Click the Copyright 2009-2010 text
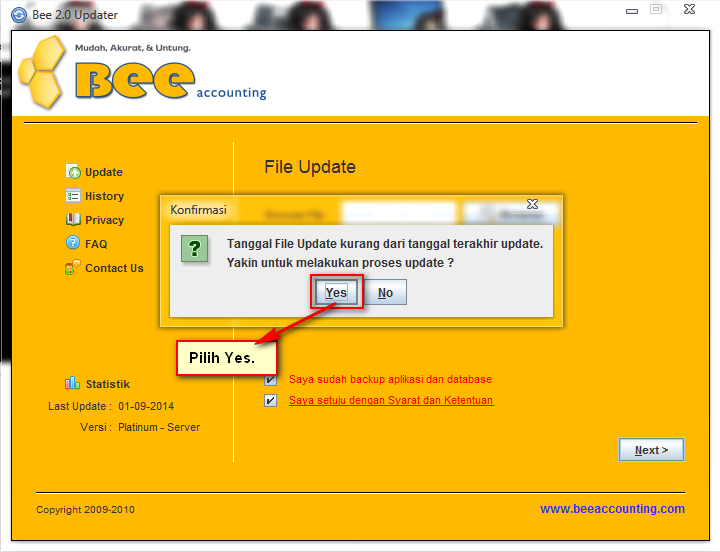This screenshot has height=552, width=720. coord(85,510)
